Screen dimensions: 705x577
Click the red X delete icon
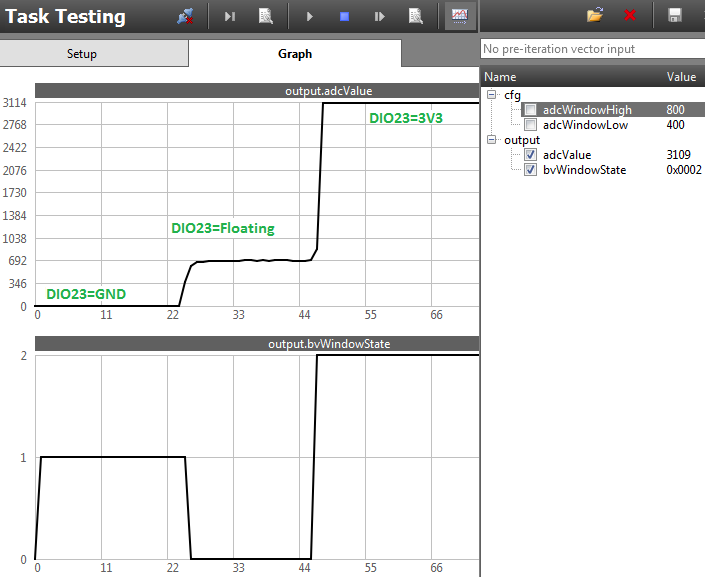(630, 16)
